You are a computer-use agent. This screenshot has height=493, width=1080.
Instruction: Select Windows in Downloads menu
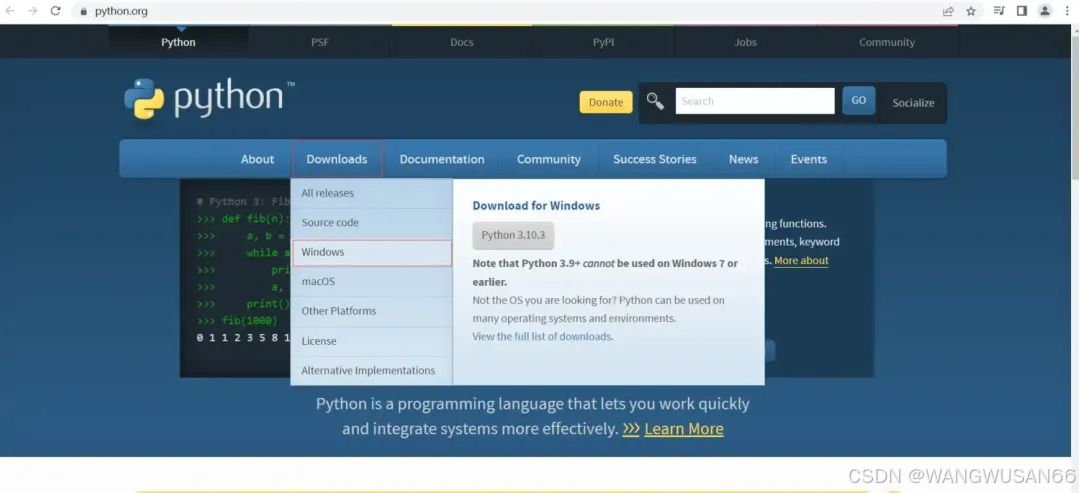[x=371, y=253]
